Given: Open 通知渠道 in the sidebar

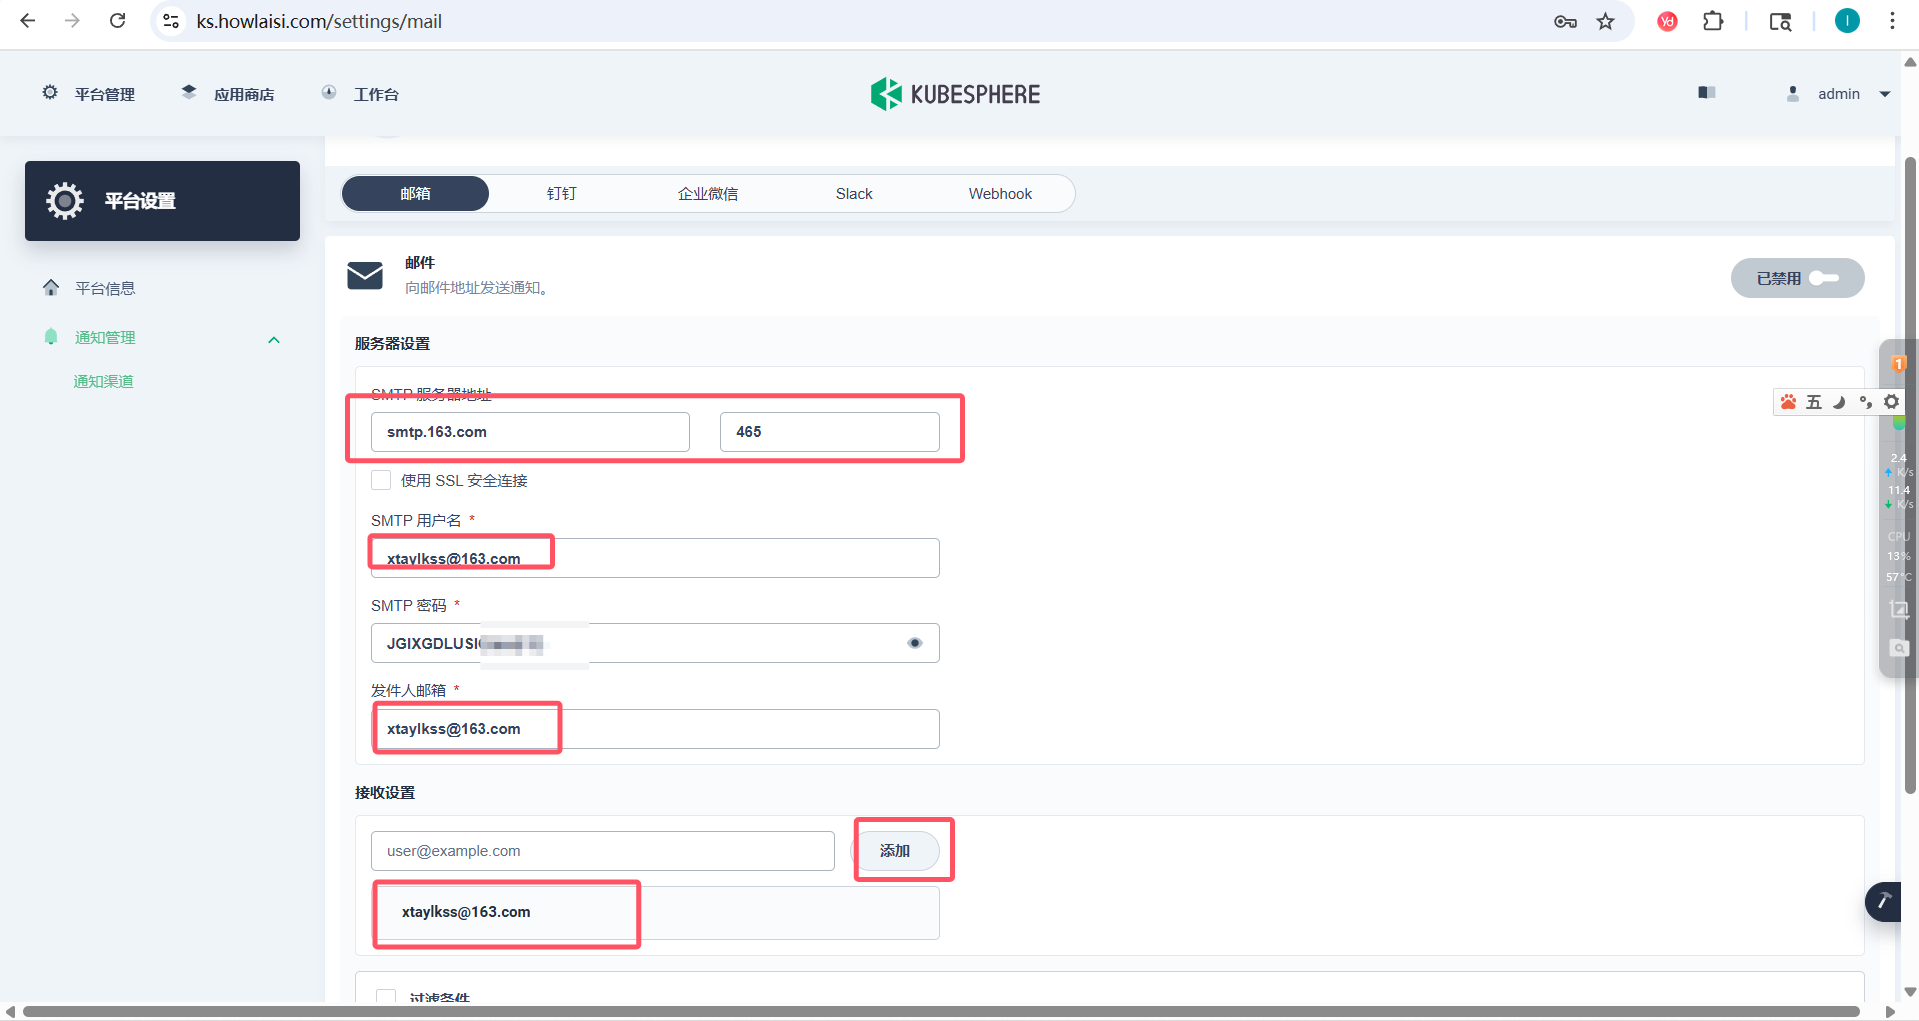Looking at the screenshot, I should point(103,381).
